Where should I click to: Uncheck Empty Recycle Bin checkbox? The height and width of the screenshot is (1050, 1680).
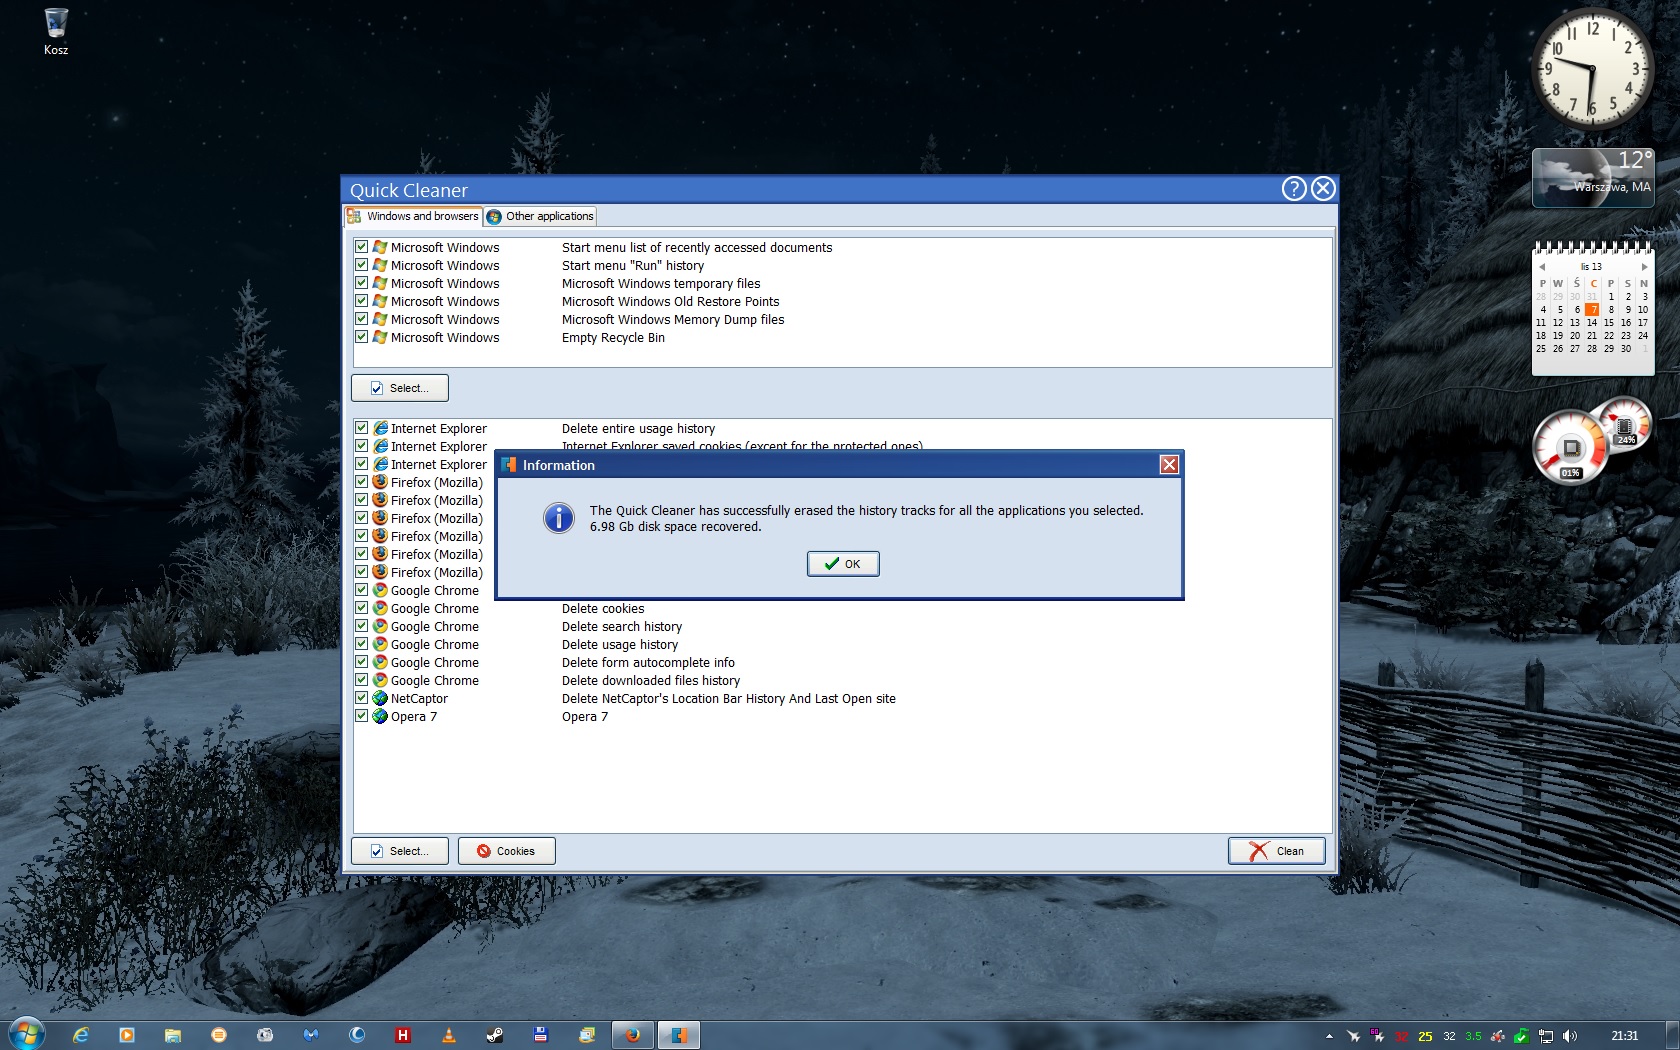(x=362, y=337)
